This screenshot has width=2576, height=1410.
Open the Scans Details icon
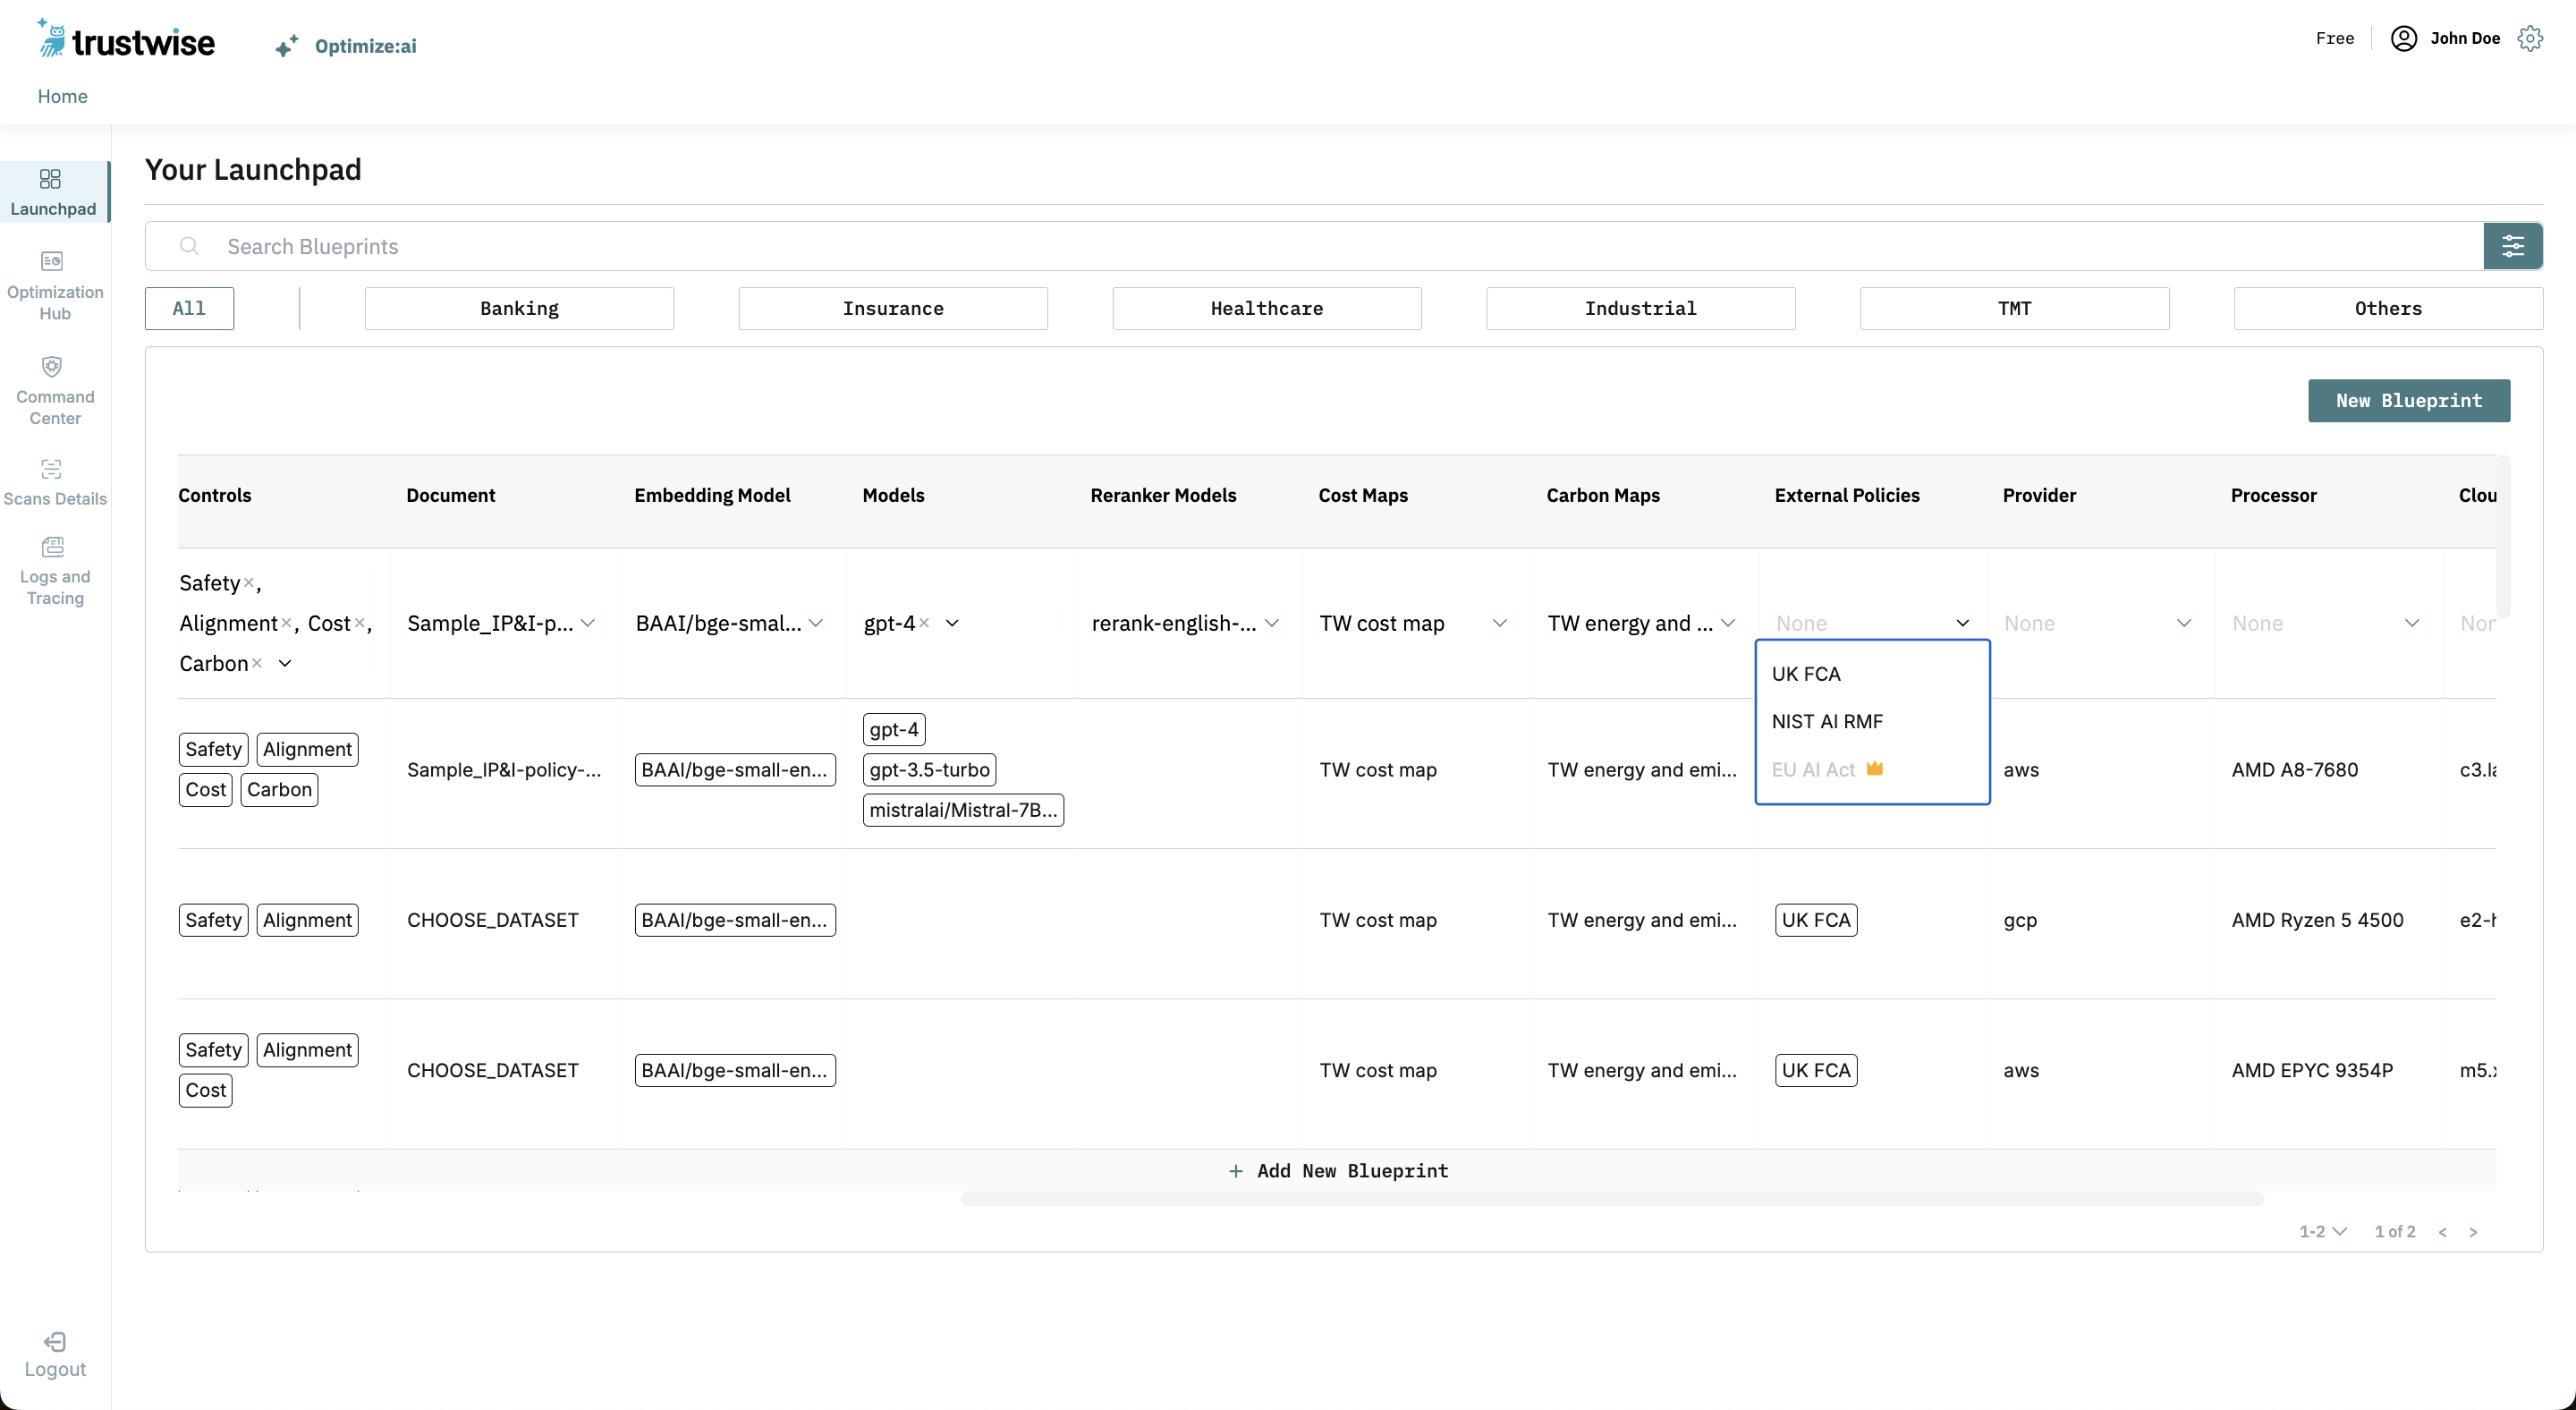52,469
